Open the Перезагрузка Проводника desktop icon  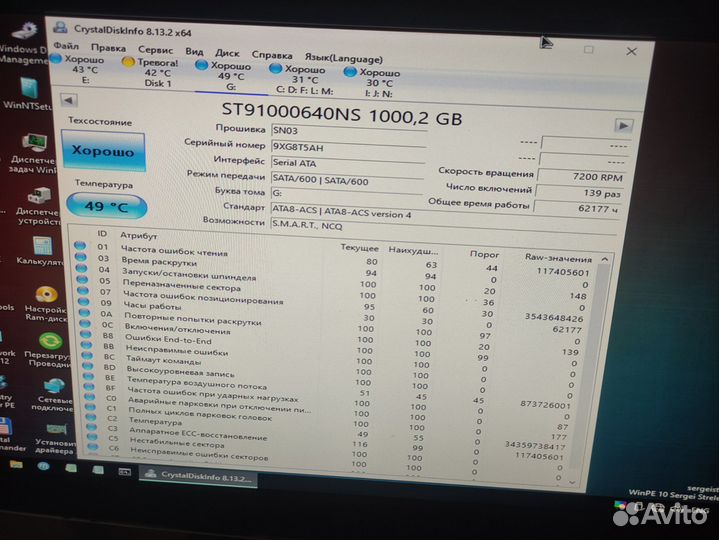point(48,350)
